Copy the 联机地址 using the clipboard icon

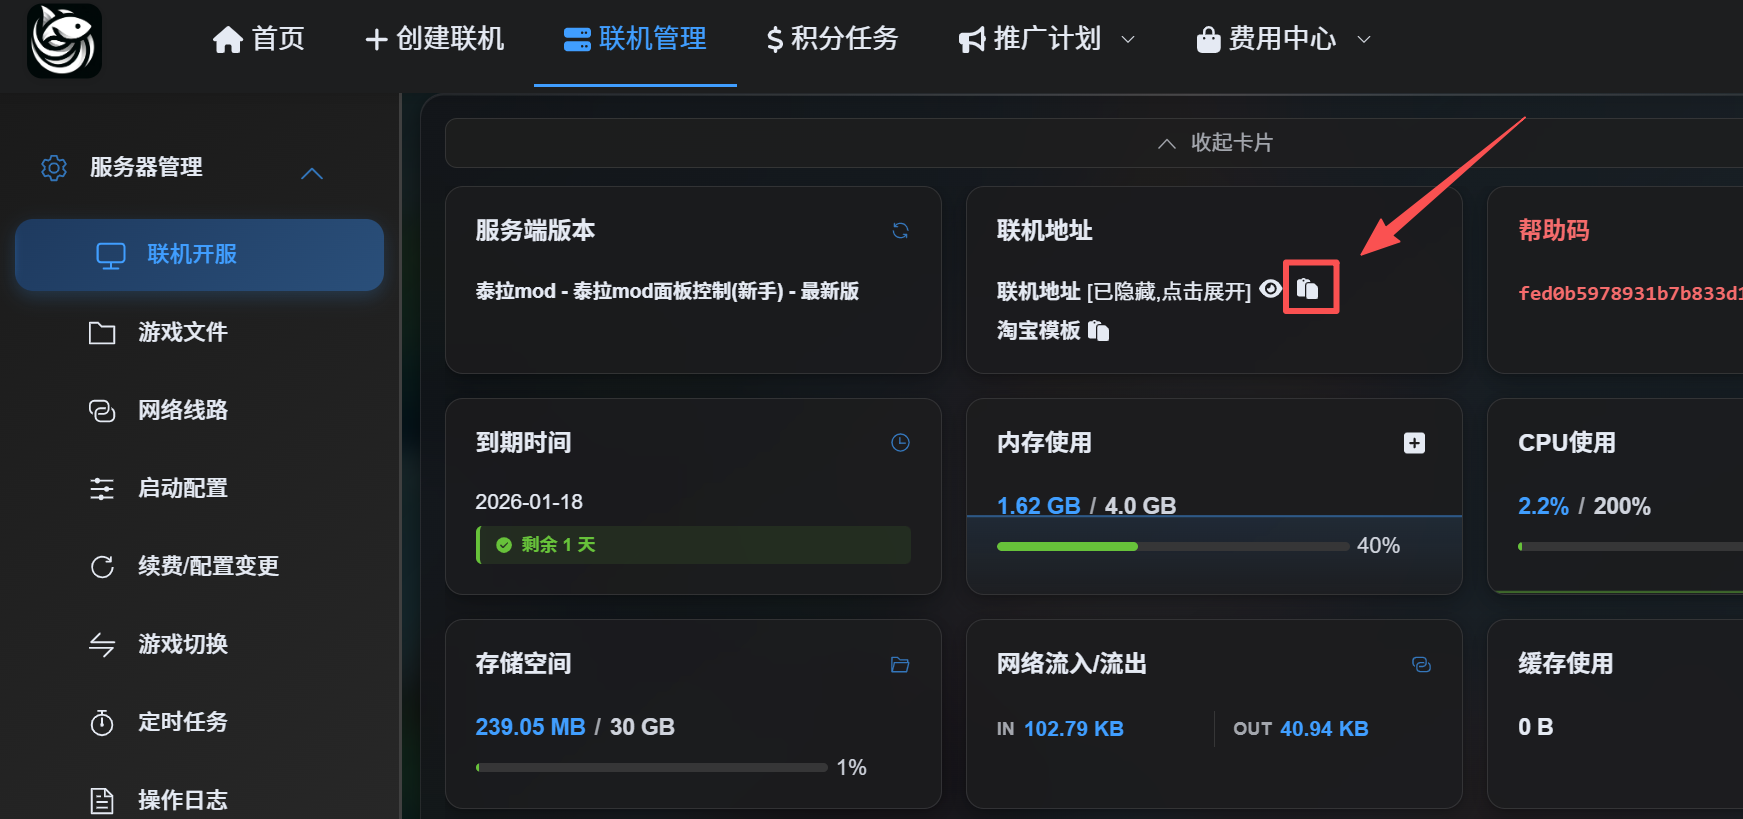tap(1308, 289)
